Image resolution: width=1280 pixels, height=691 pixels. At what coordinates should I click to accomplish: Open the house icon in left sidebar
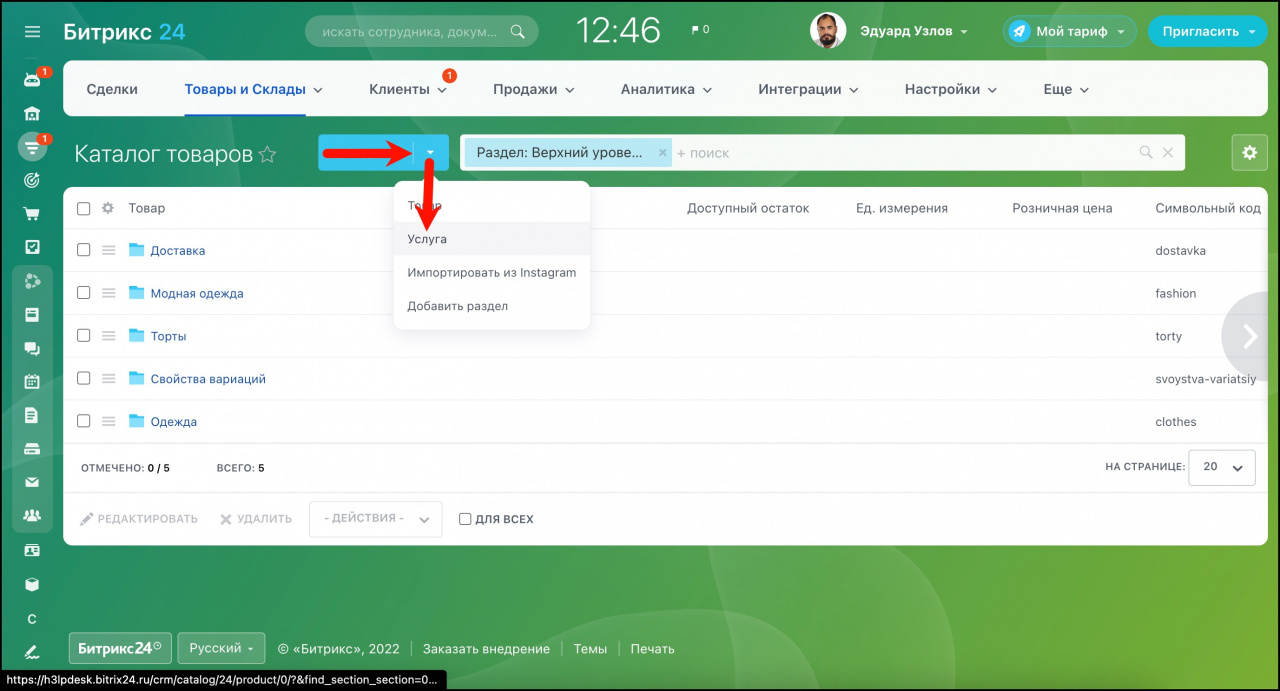tap(32, 113)
